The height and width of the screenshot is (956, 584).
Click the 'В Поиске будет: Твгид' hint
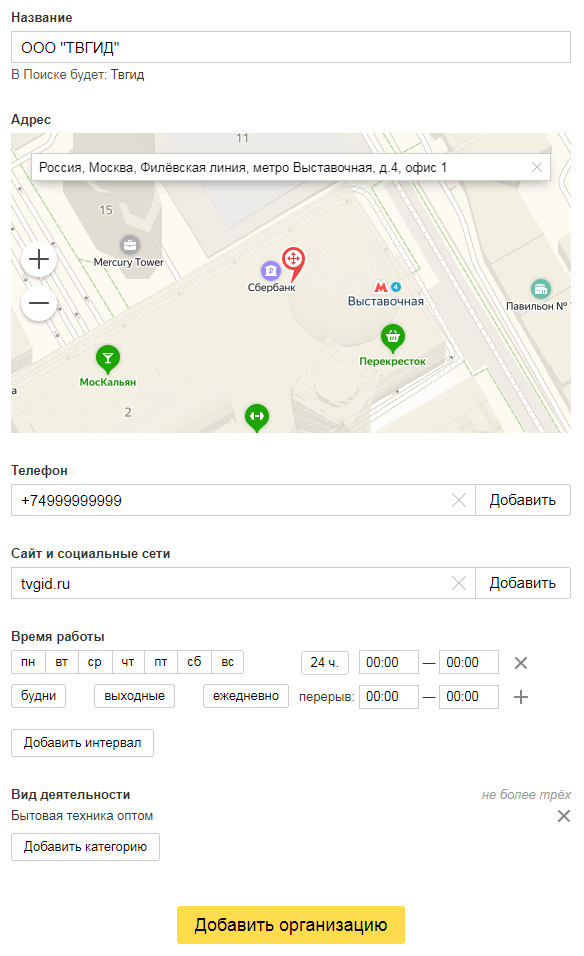click(x=78, y=75)
